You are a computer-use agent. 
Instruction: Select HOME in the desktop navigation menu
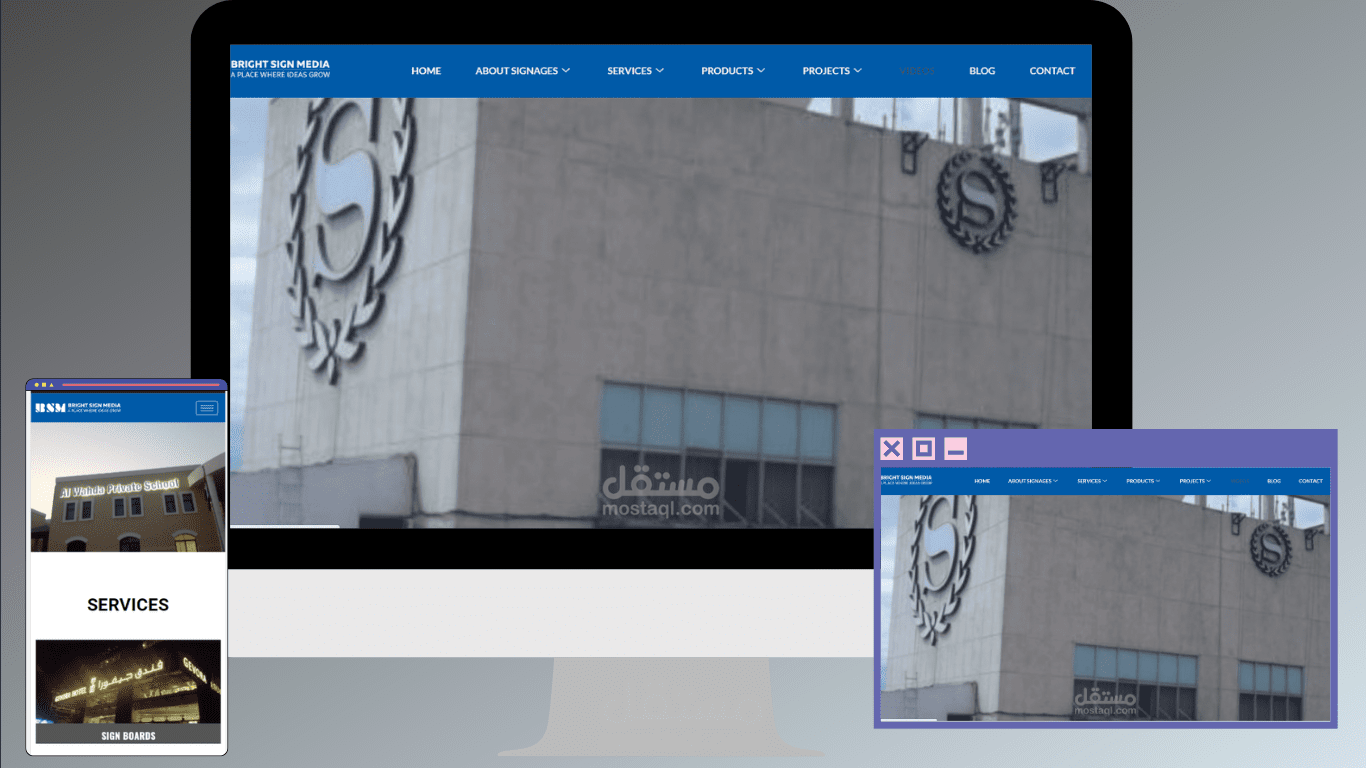click(426, 70)
